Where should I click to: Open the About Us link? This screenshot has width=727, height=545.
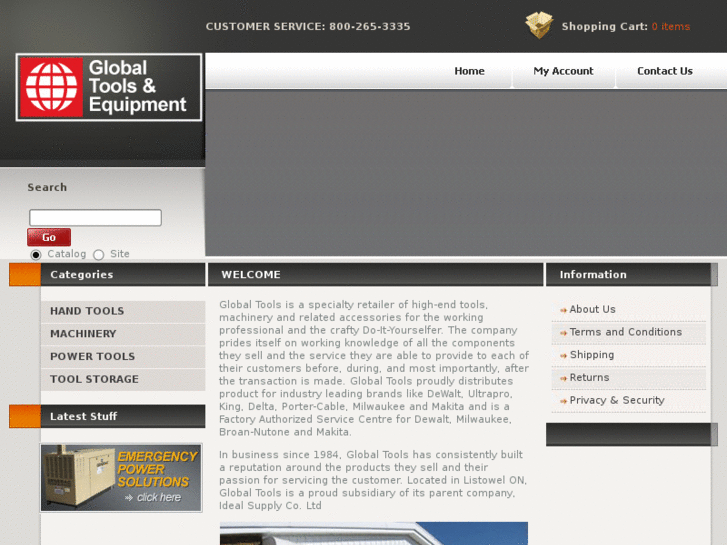pos(592,309)
